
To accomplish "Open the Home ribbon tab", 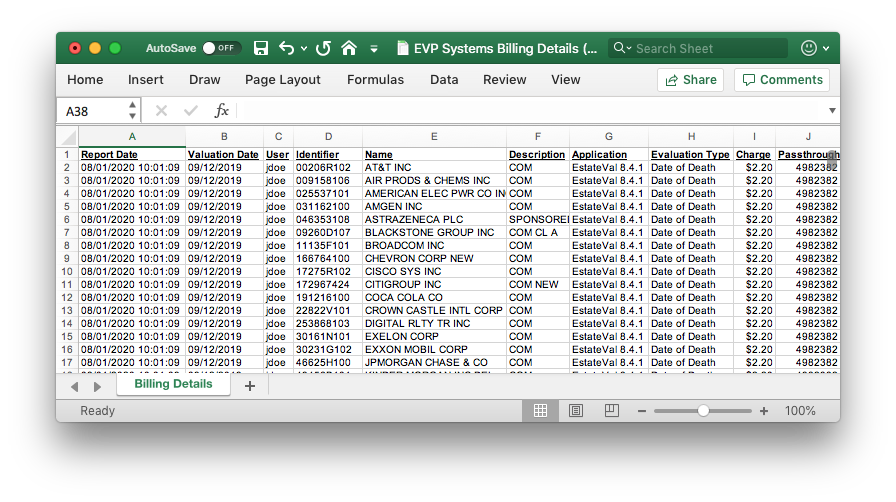I will [x=85, y=79].
